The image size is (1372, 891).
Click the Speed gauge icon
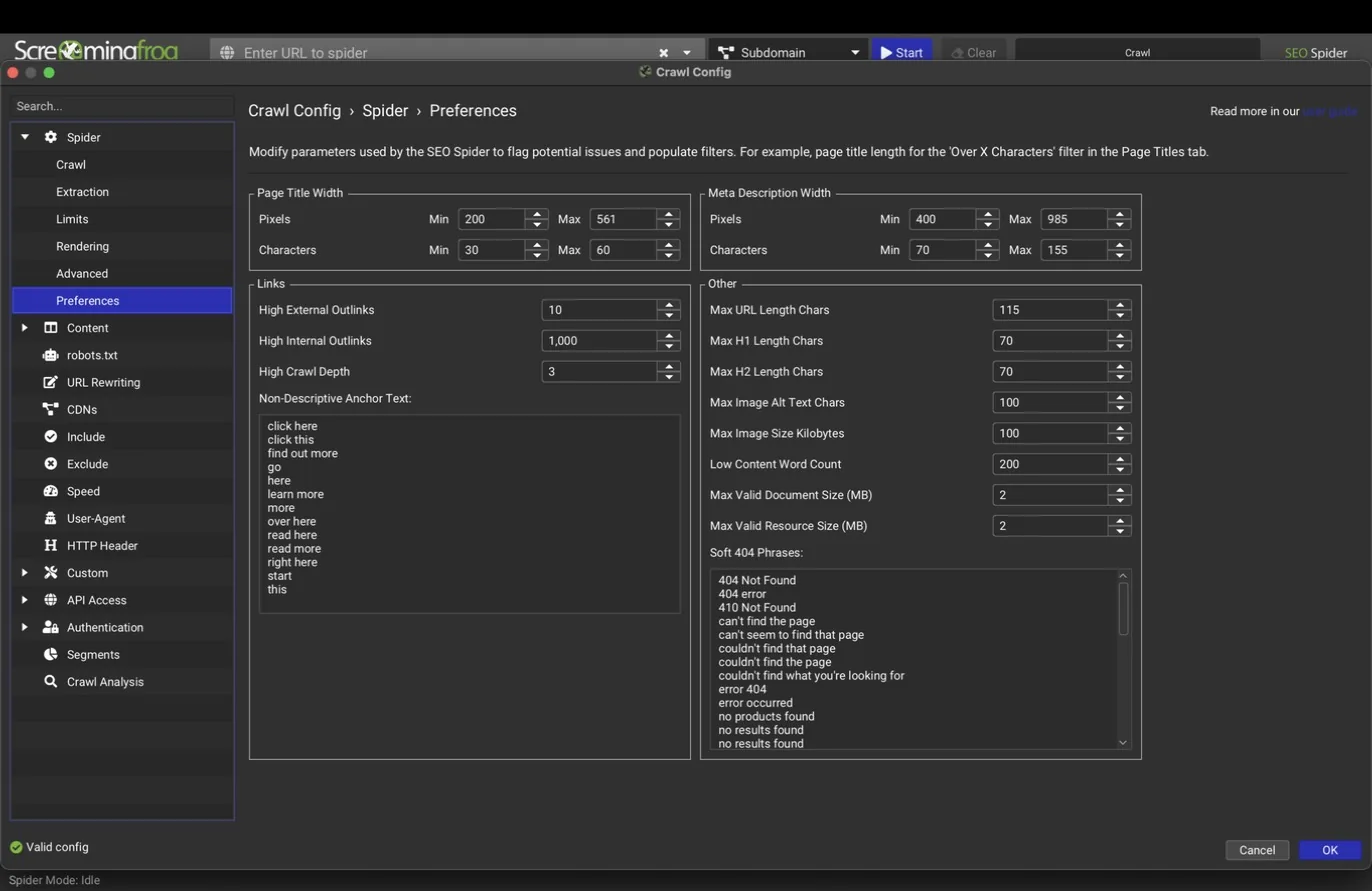[50, 491]
